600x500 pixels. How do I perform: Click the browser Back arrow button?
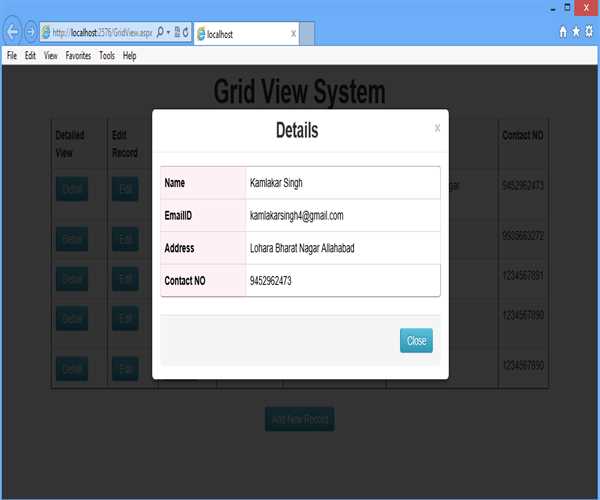tap(13, 32)
